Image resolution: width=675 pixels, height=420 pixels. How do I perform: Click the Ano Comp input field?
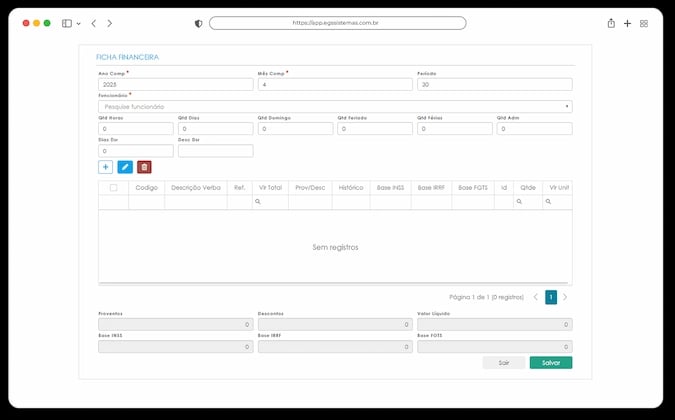tap(176, 84)
